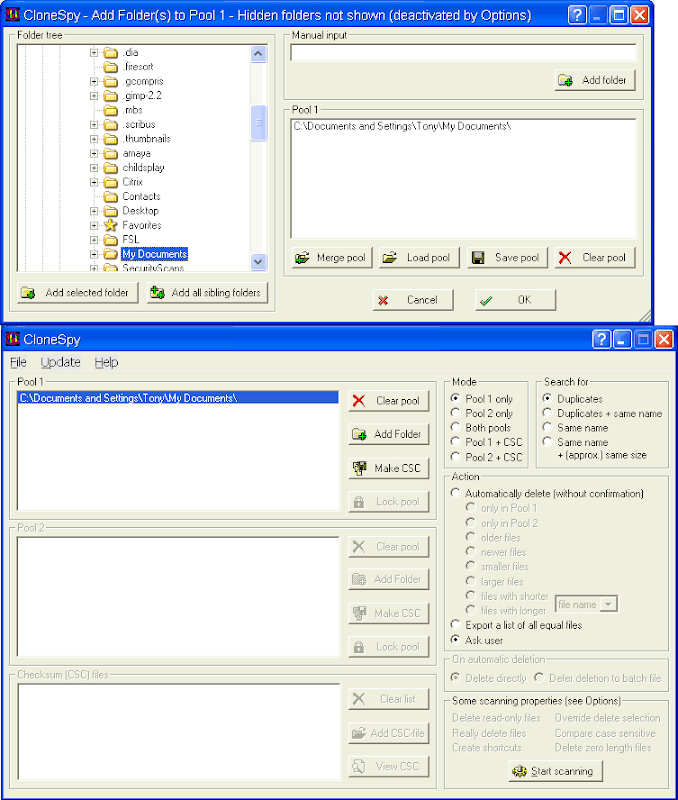678x800 pixels.
Task: Click the Add selected folder button
Action: point(78,293)
